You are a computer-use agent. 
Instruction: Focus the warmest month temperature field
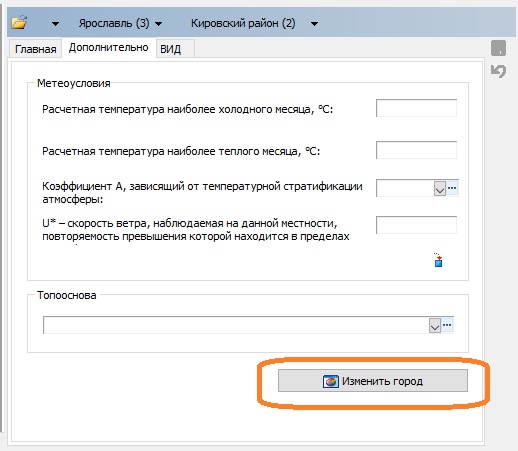(416, 150)
